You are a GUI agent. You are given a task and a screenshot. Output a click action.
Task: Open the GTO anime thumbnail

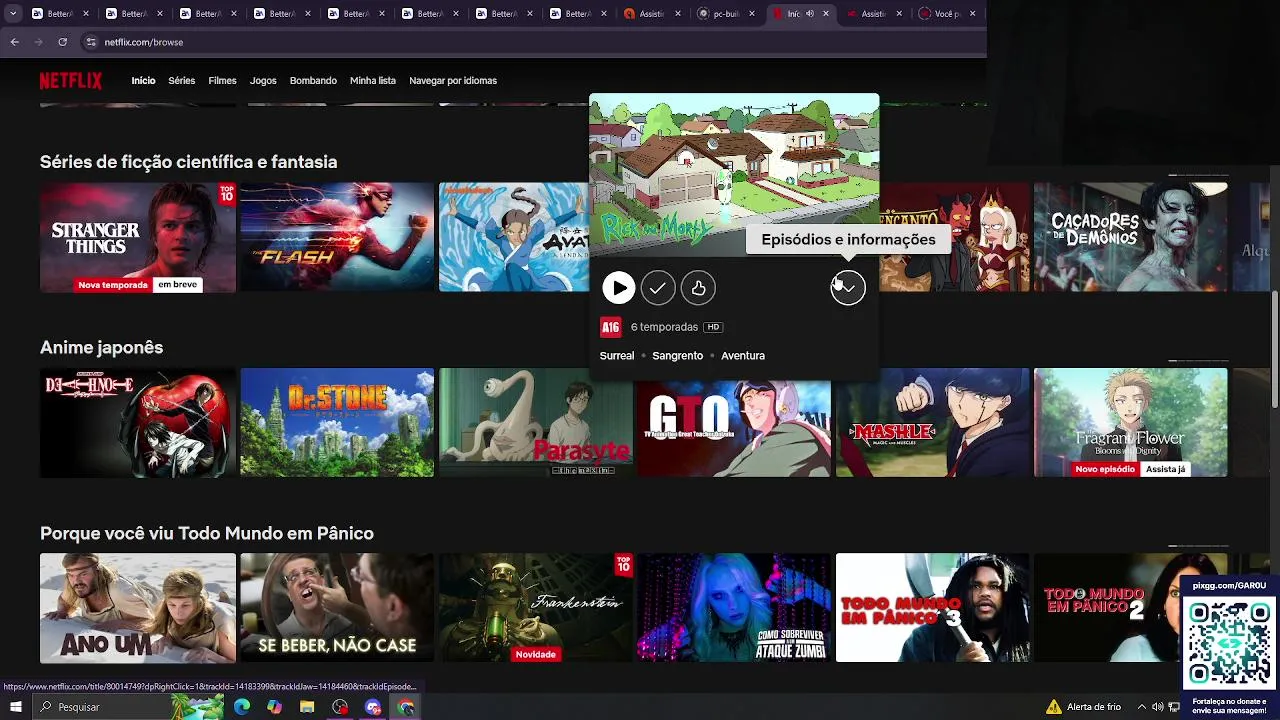pyautogui.click(x=734, y=428)
